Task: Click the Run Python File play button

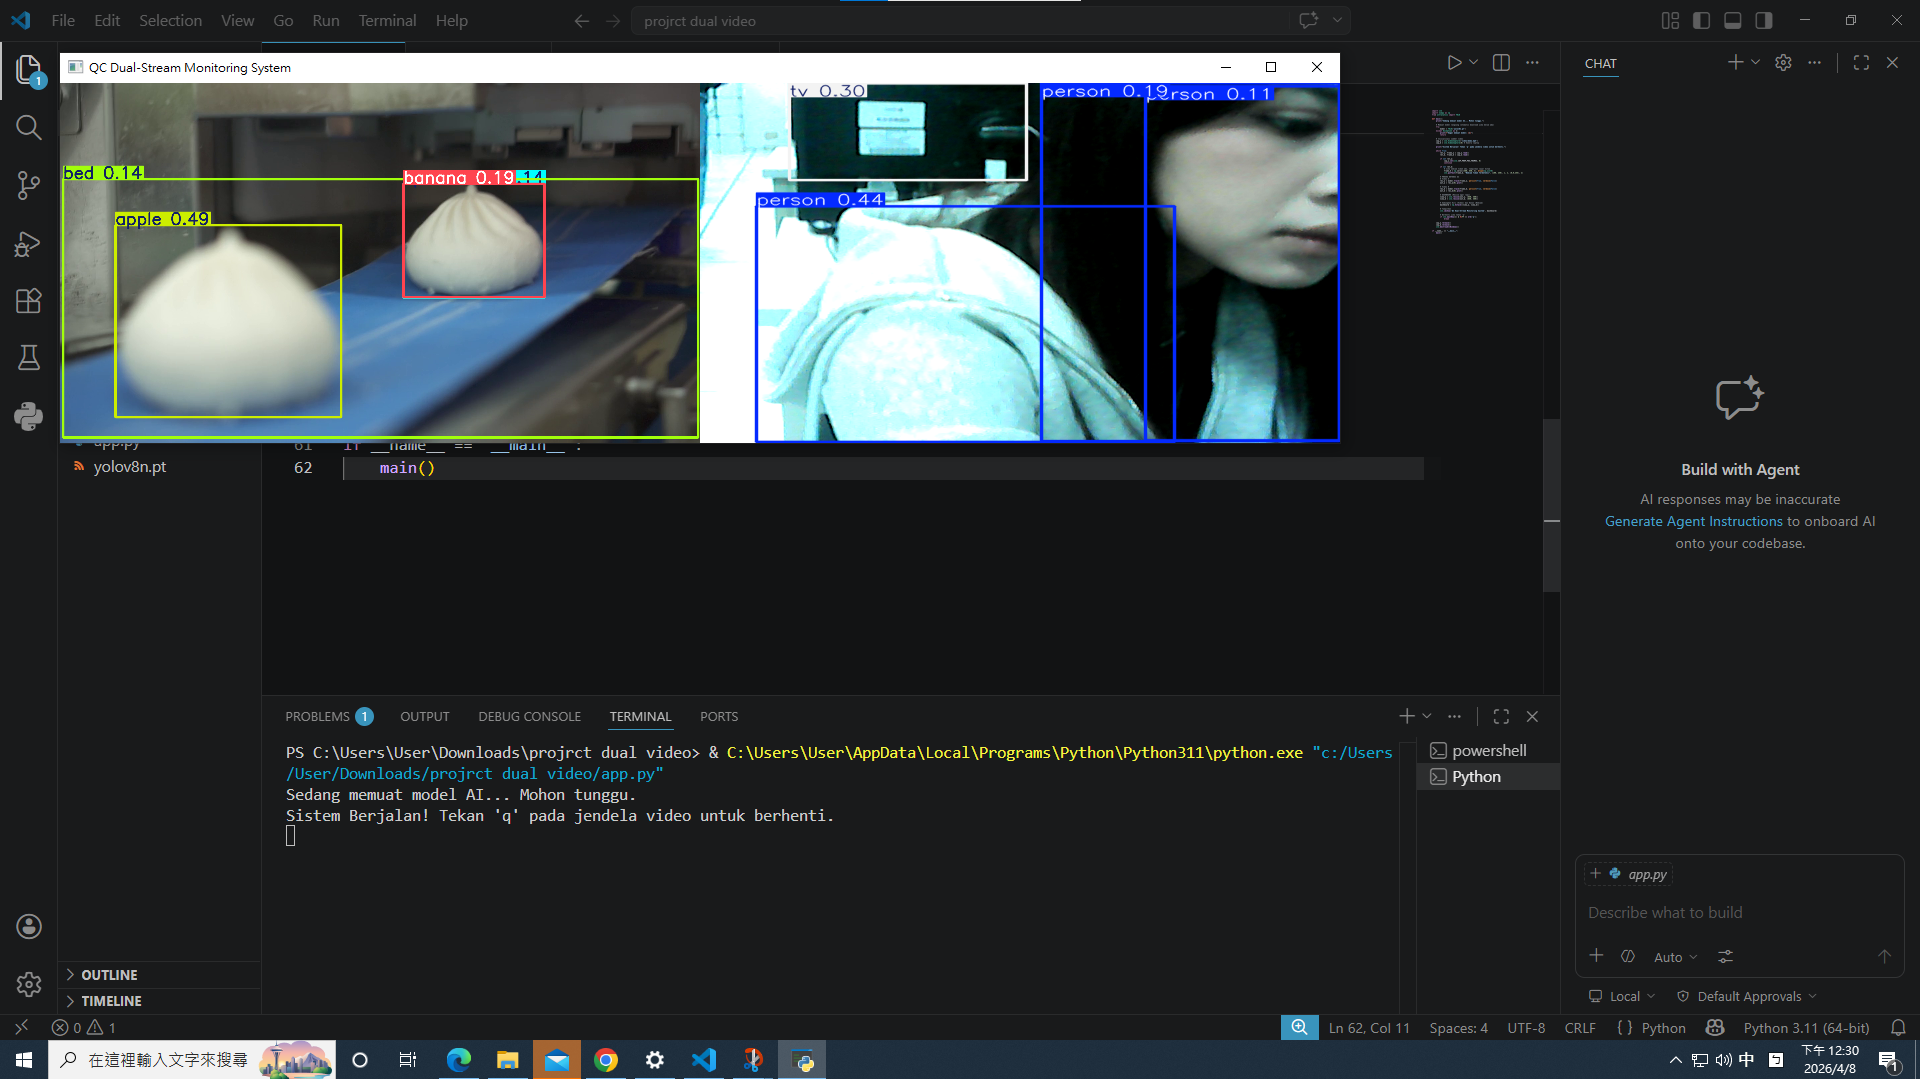Action: 1454,63
